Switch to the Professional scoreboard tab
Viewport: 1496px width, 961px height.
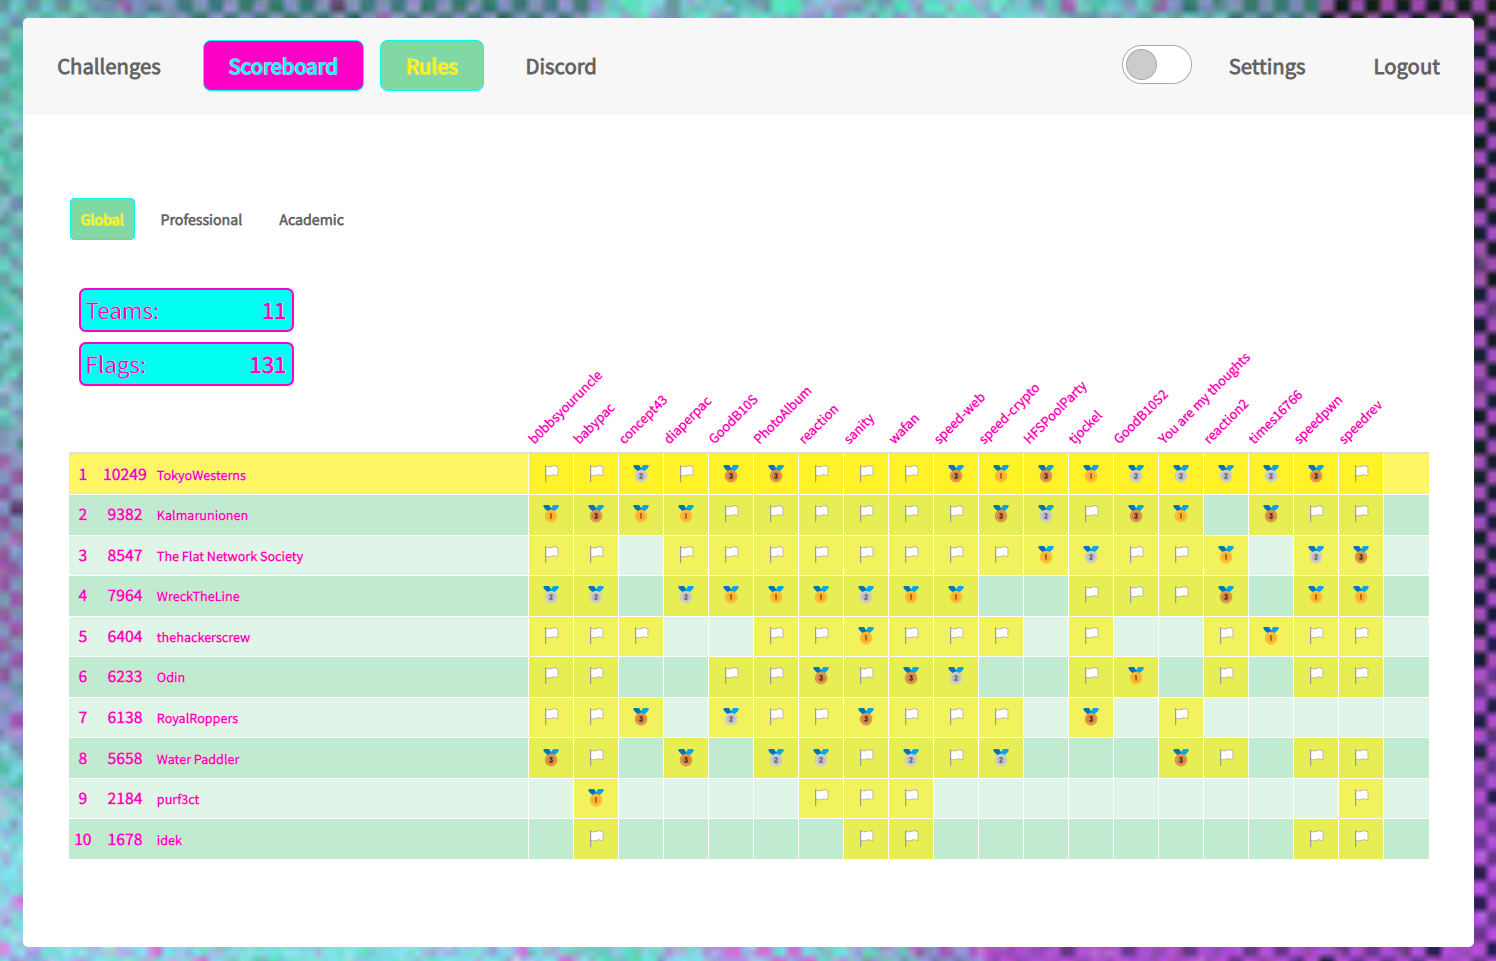click(x=201, y=220)
